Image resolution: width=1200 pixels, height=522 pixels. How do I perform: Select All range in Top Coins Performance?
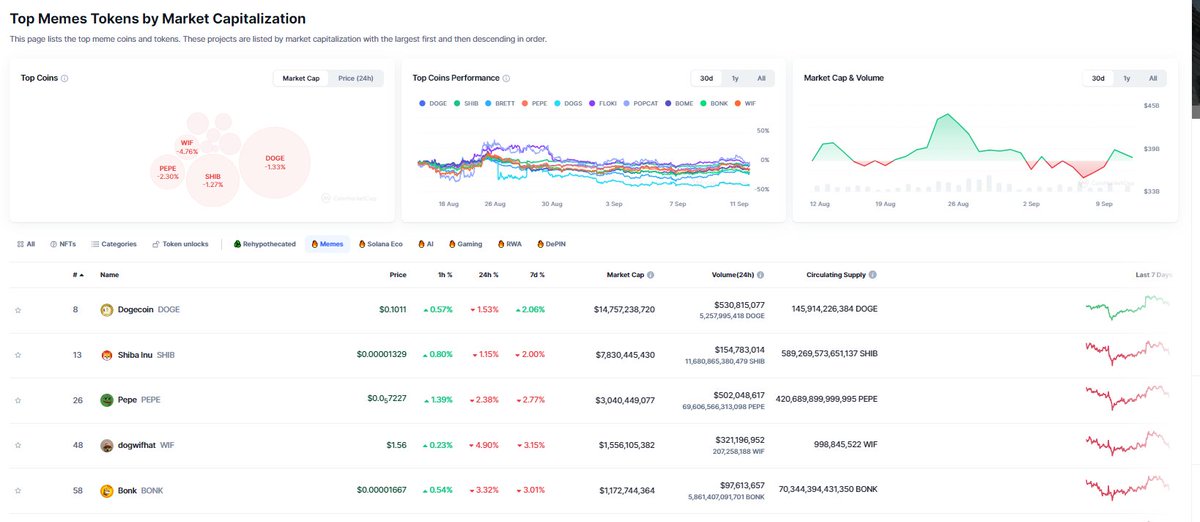click(x=761, y=78)
